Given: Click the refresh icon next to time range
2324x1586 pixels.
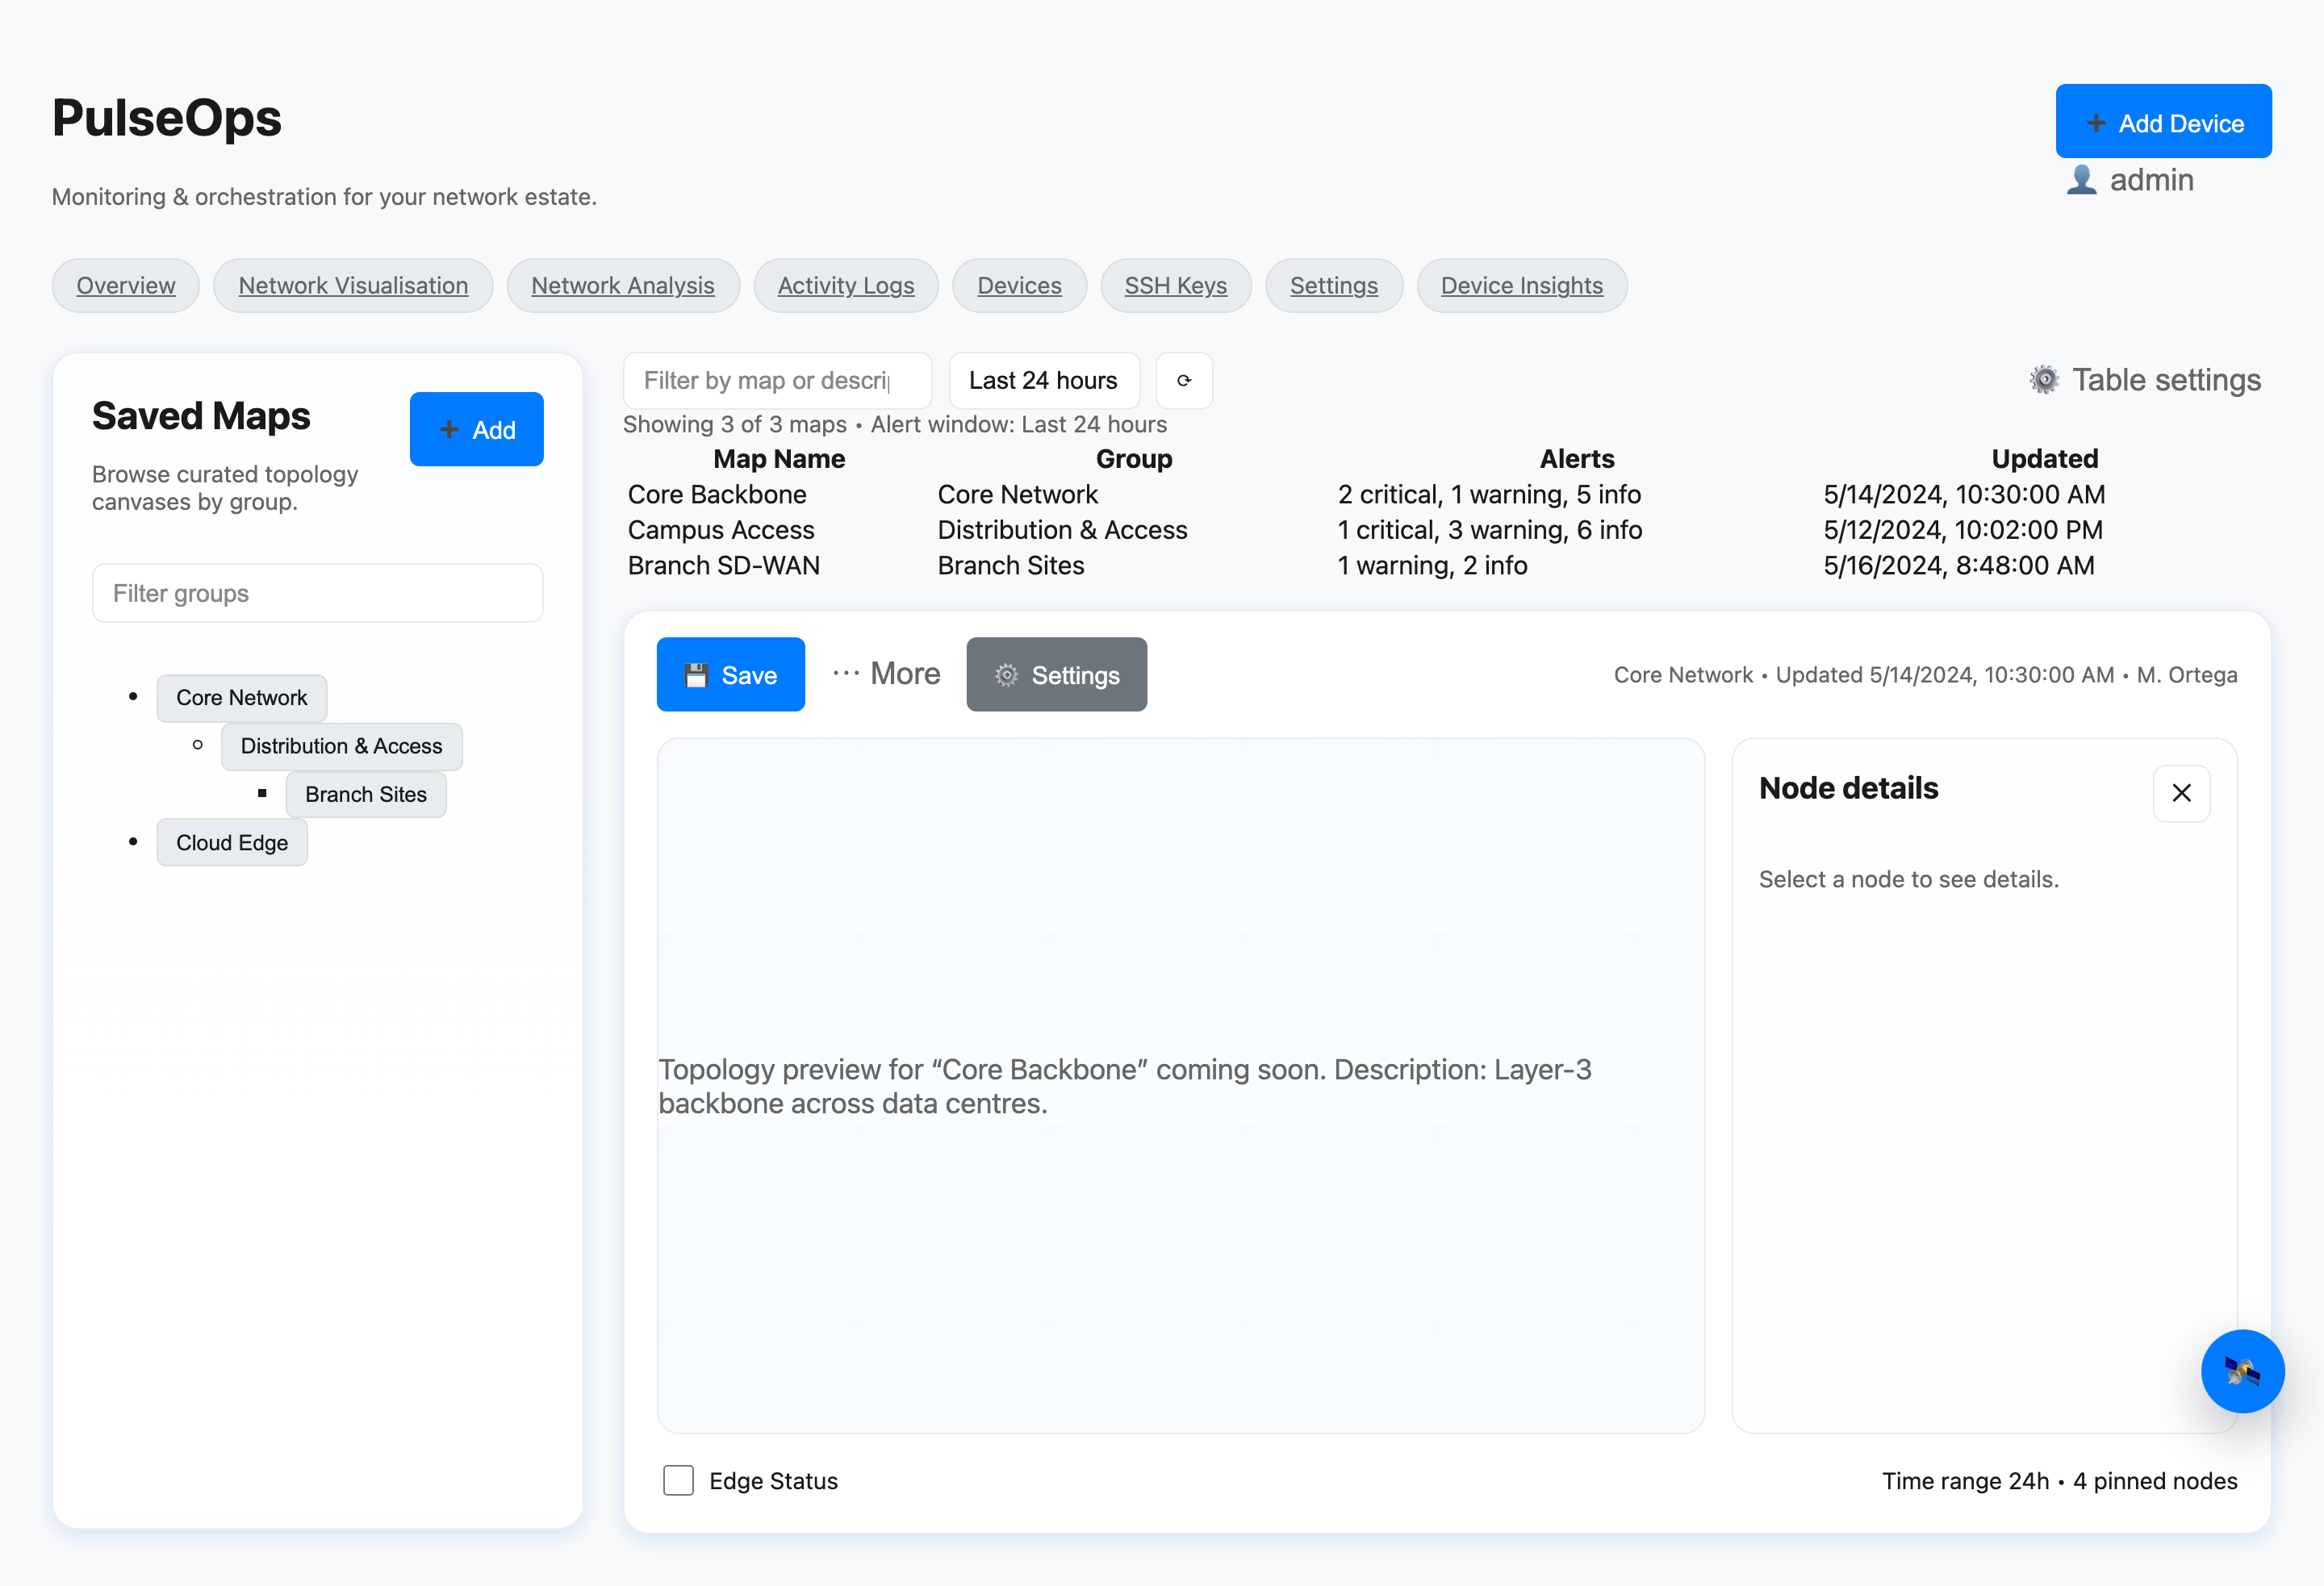Looking at the screenshot, I should point(1184,381).
